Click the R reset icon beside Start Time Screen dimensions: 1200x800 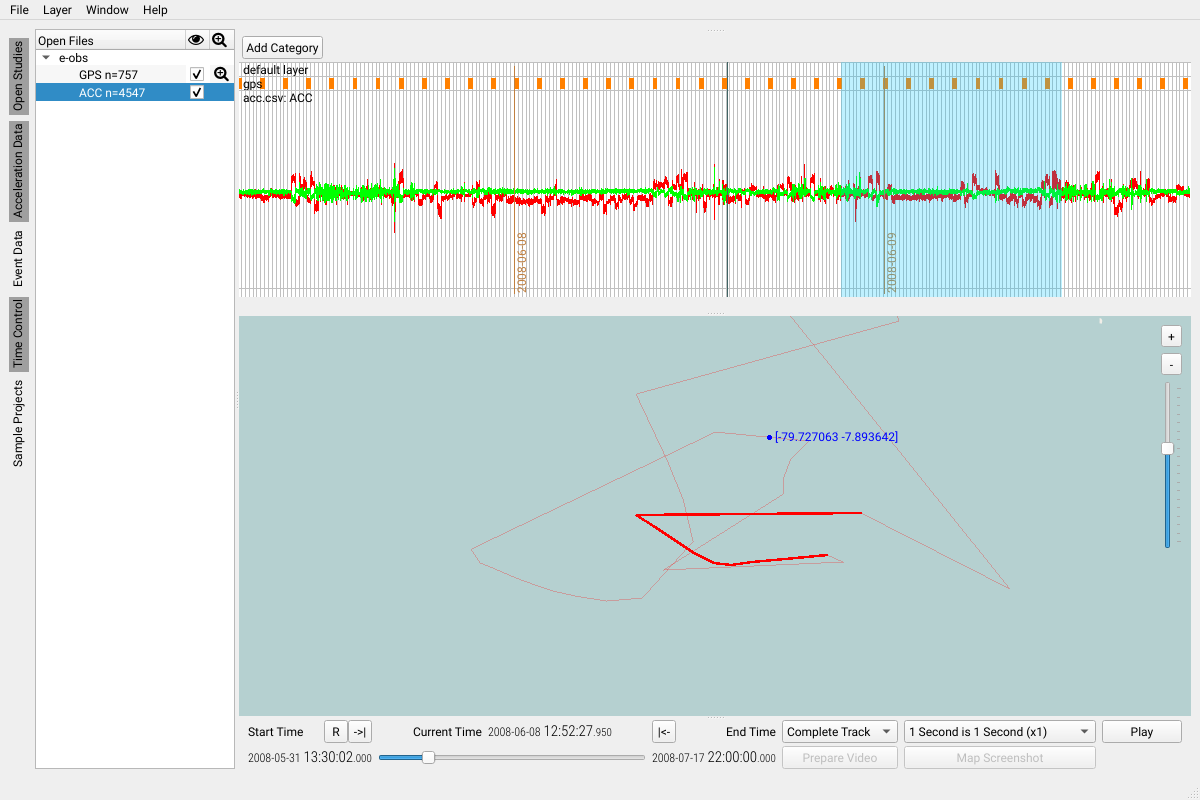click(335, 731)
